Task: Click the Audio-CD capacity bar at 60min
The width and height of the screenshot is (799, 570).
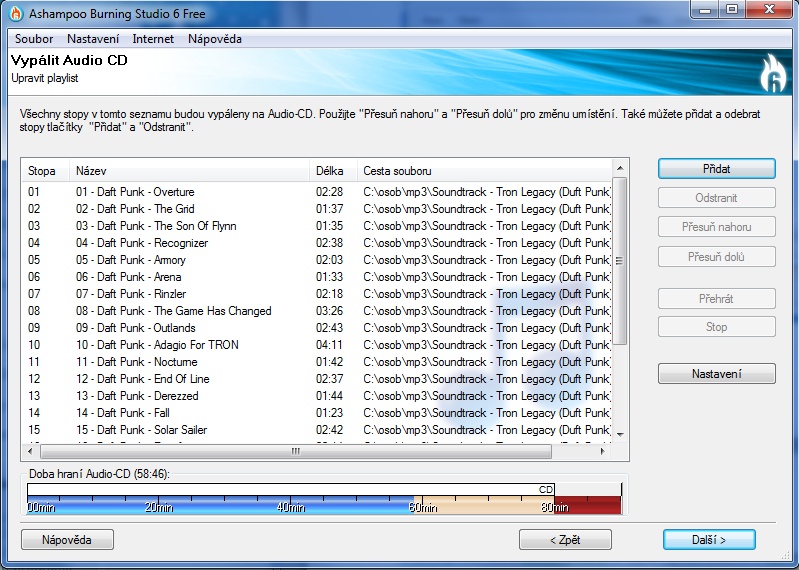Action: pos(415,500)
